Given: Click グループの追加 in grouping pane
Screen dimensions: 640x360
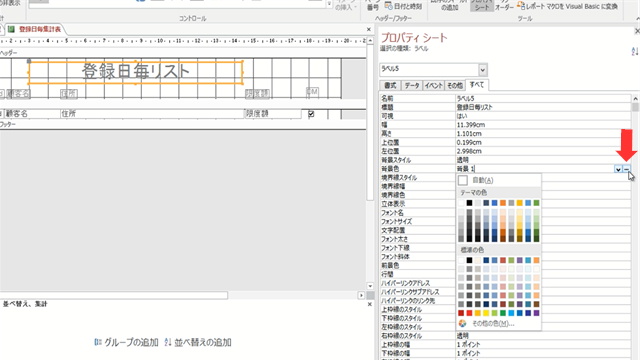Looking at the screenshot, I should (x=126, y=342).
